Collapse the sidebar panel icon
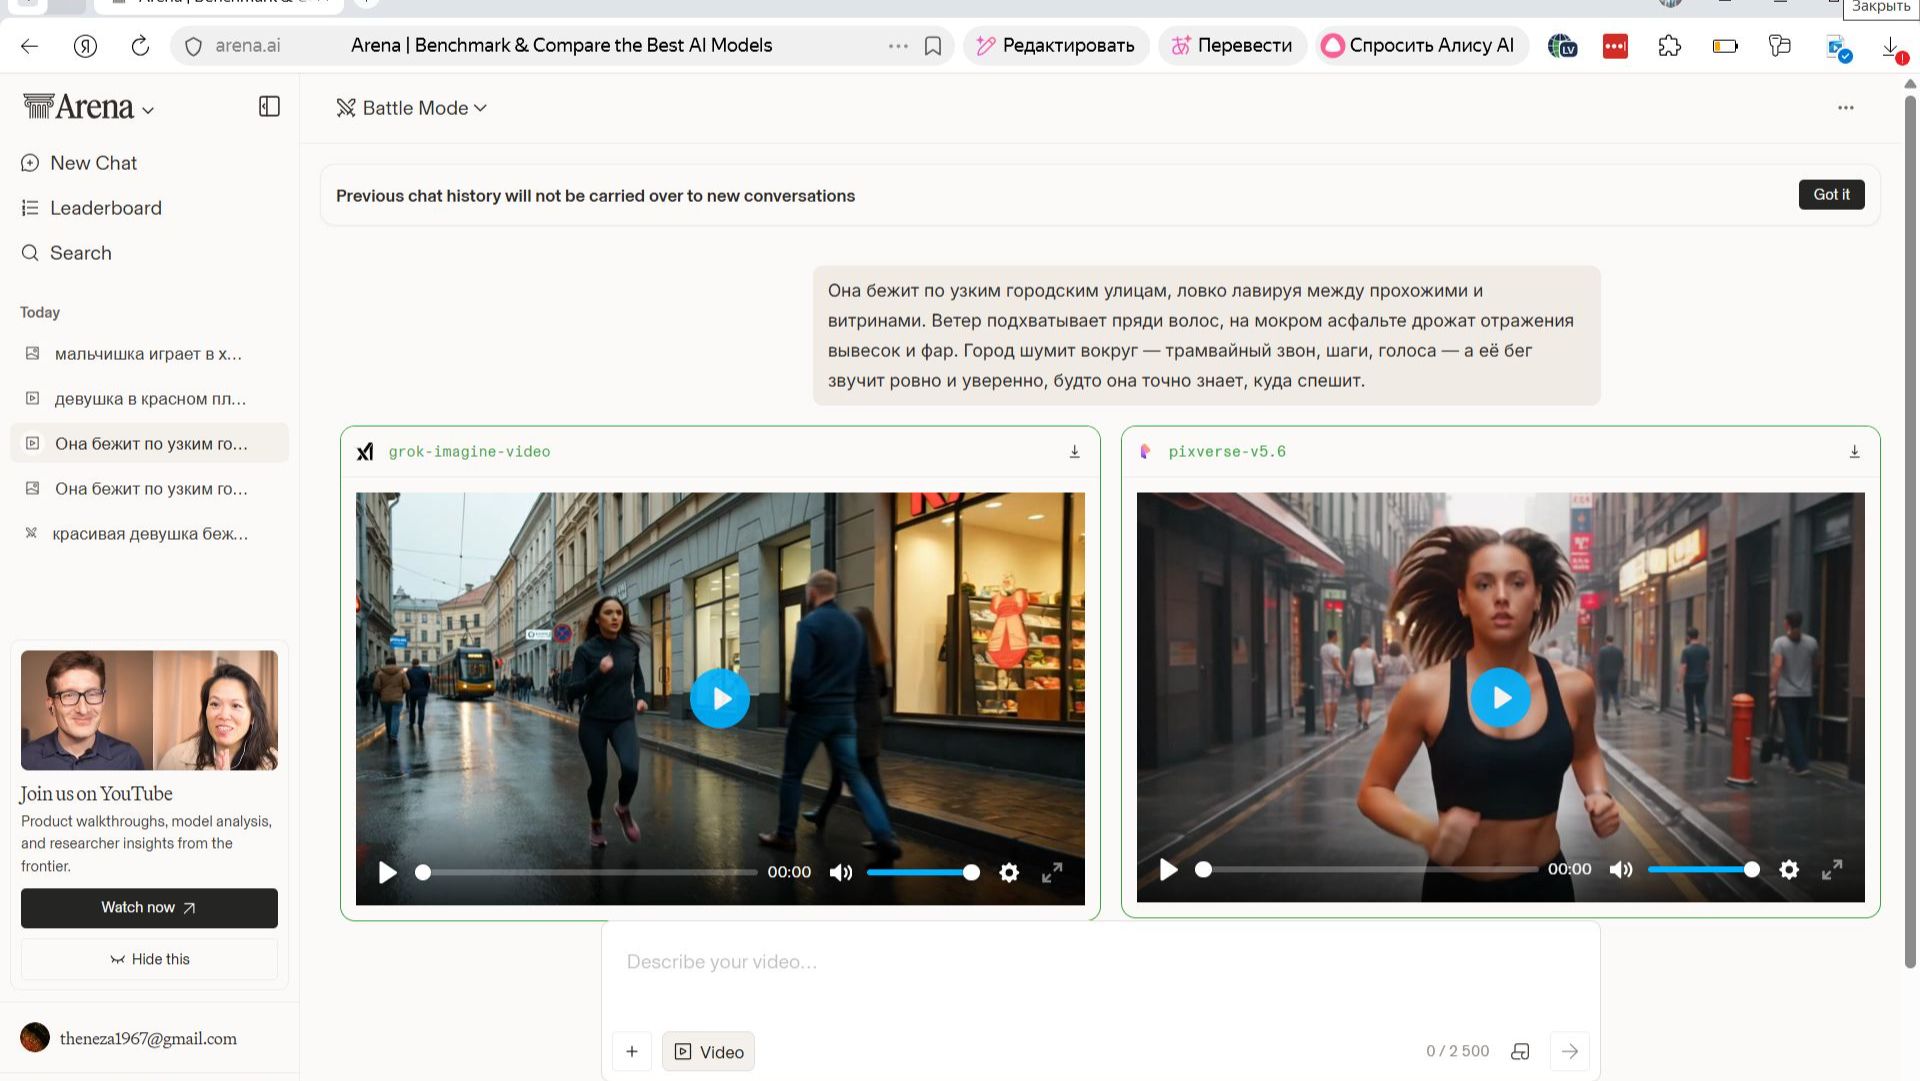Screen dimensions: 1920x1081 tap(269, 107)
